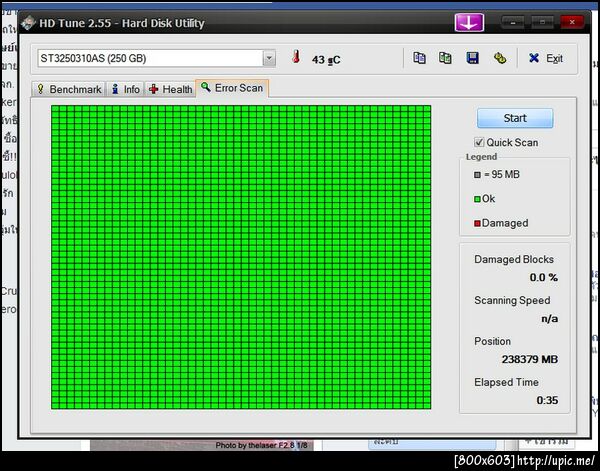This screenshot has width=600, height=471.
Task: Switch to the Health tab
Action: click(x=170, y=89)
